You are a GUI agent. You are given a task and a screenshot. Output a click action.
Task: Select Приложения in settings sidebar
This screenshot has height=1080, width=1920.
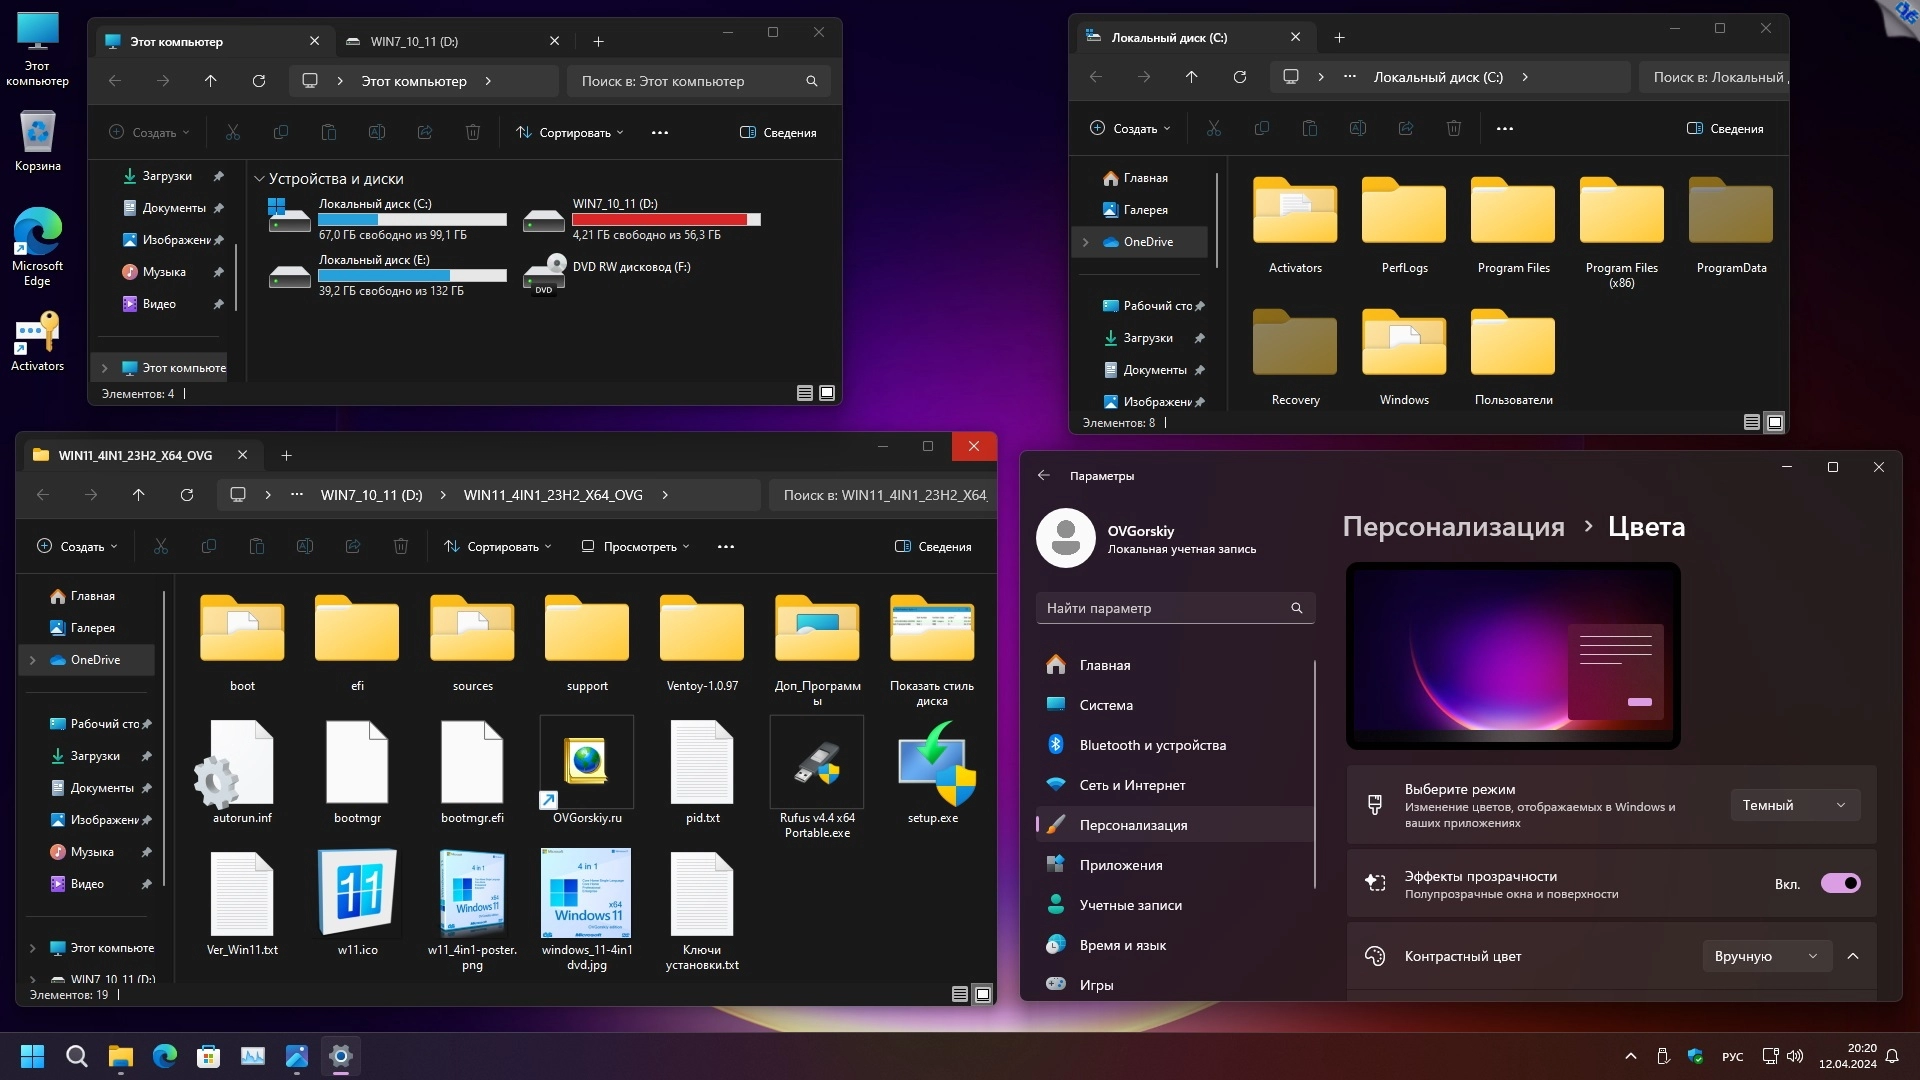click(x=1120, y=865)
